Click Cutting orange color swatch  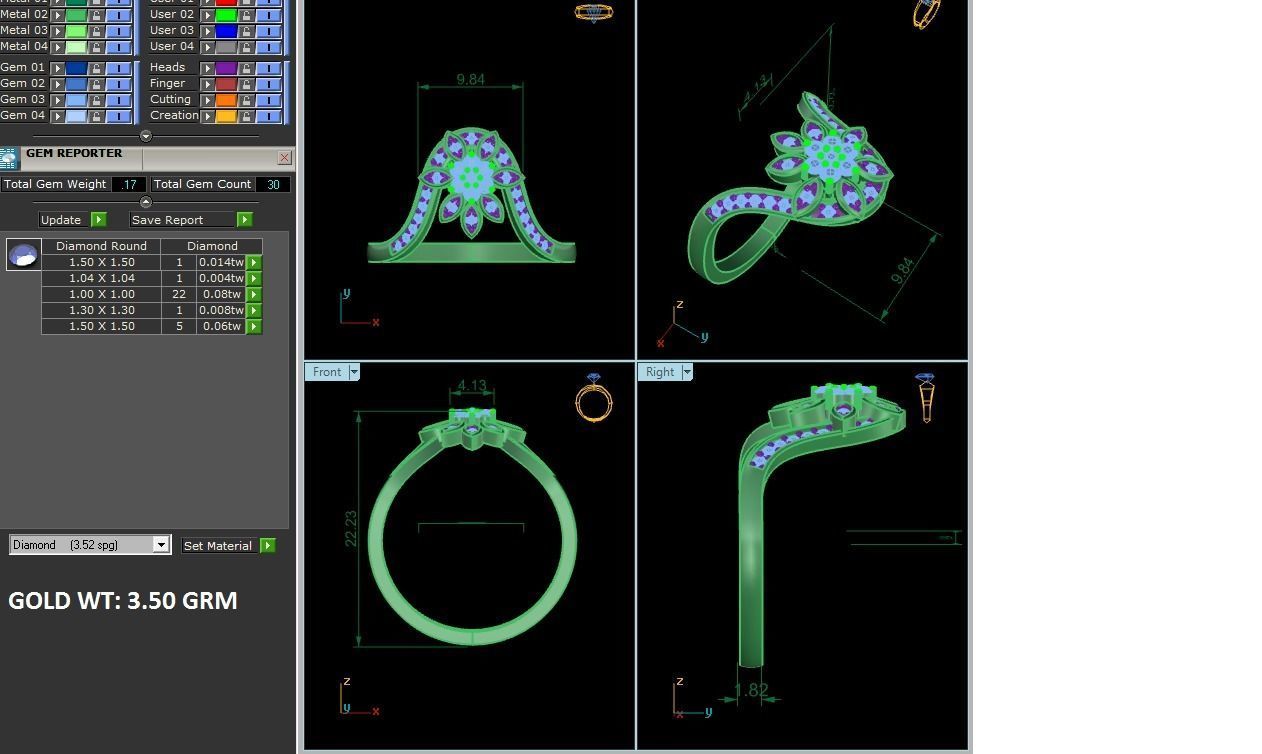pos(226,100)
